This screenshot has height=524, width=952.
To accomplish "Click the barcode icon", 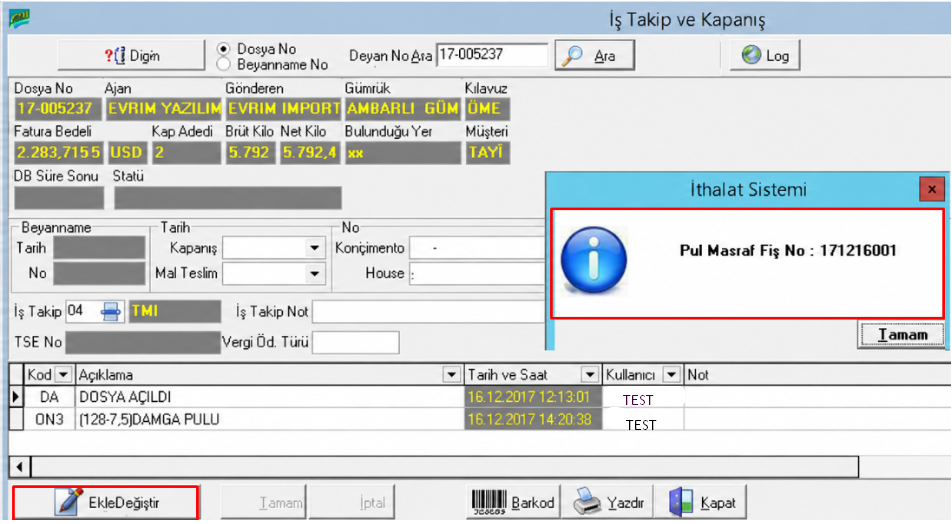I will point(489,503).
